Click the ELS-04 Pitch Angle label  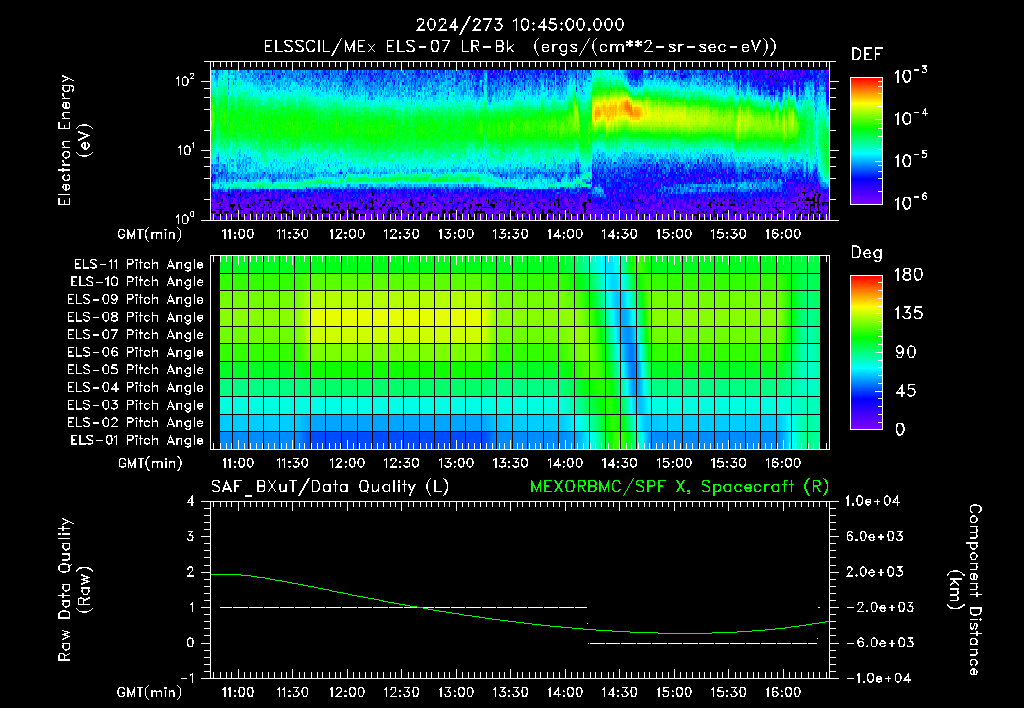point(135,387)
